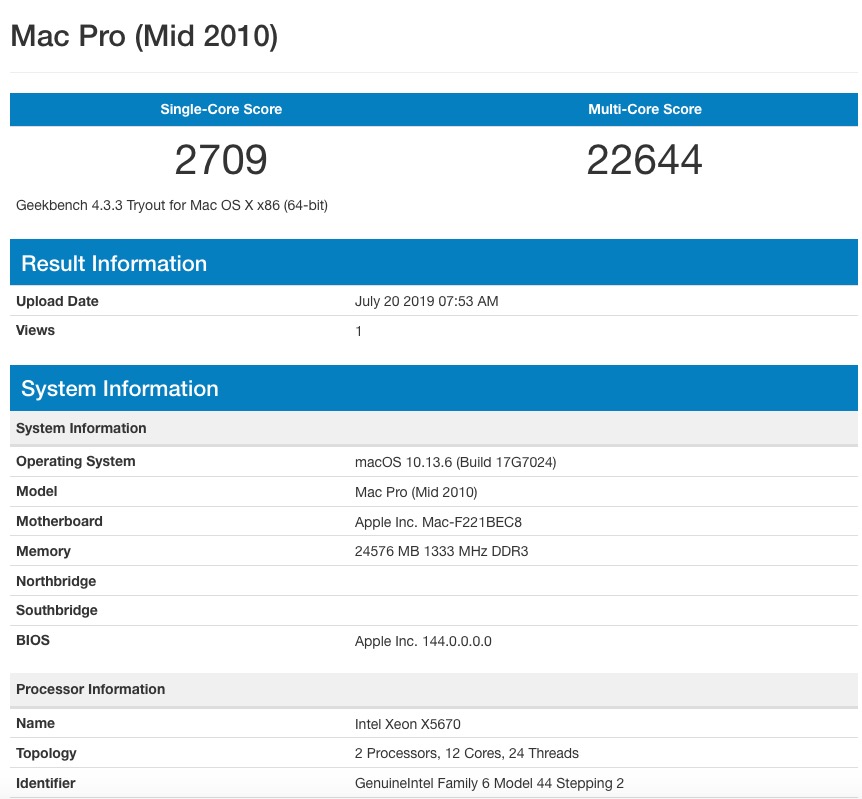Click the processor Name label

tap(35, 723)
